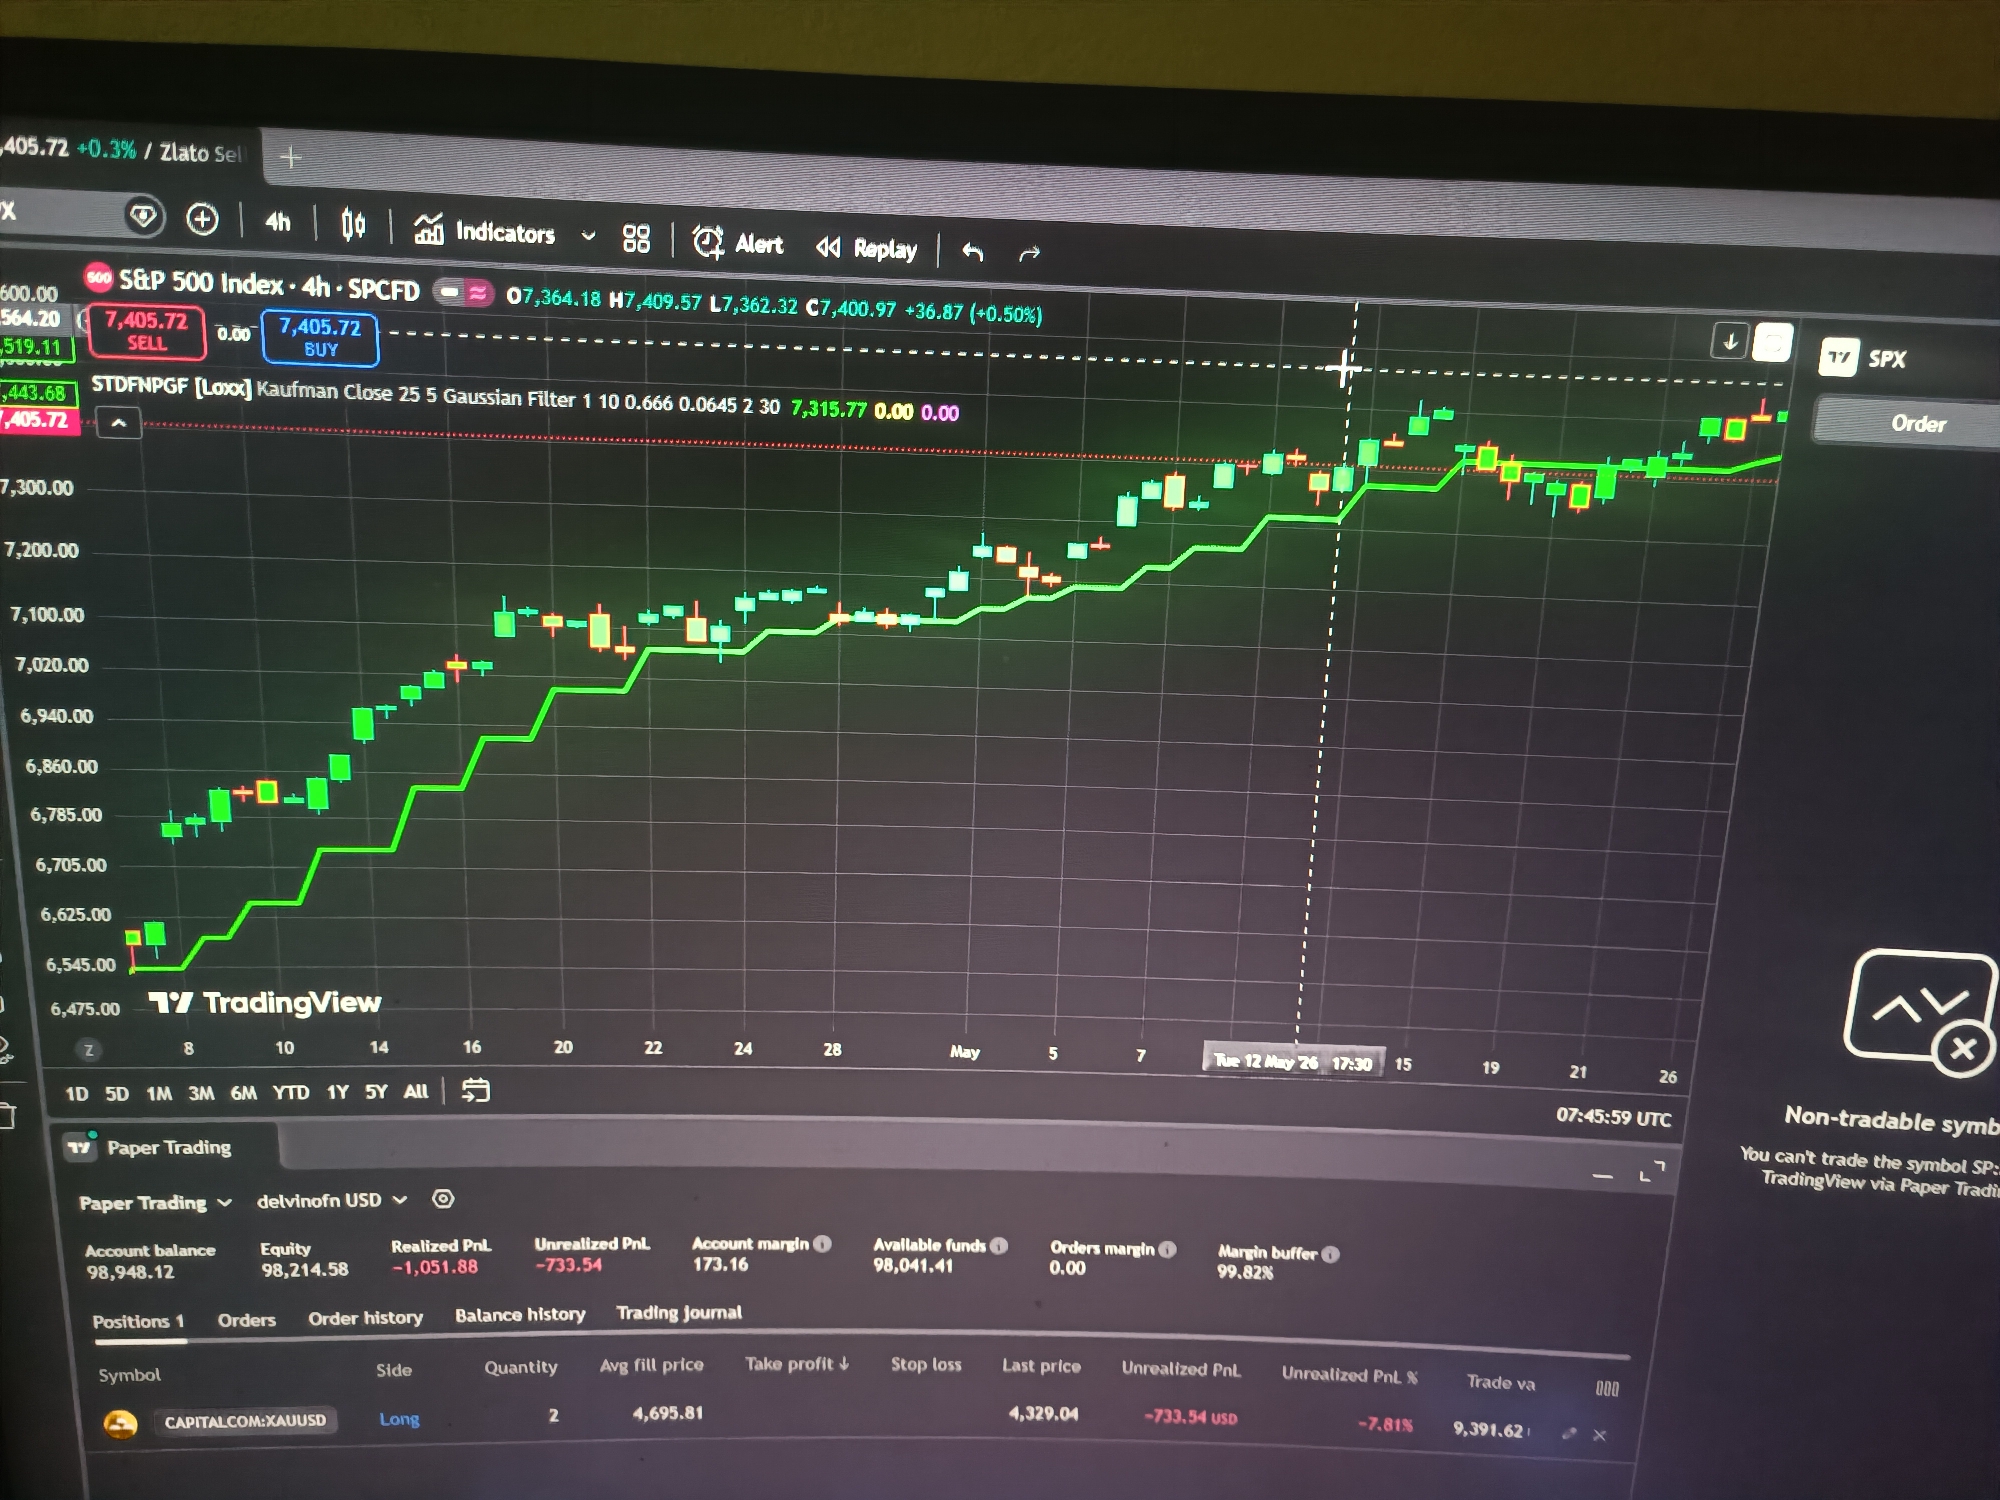Click the 07:45:59 UTC timezone clock

click(x=1613, y=1117)
